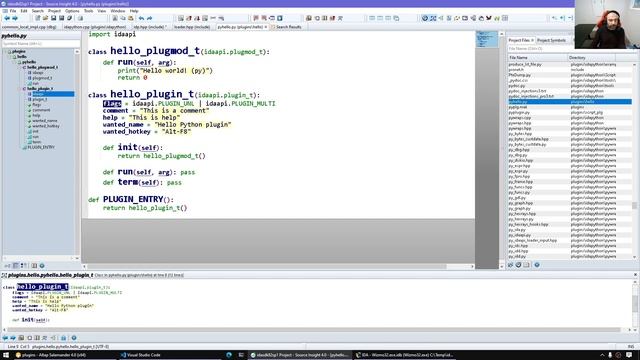
Task: Switch to IDA window in taskbar
Action: (x=404, y=355)
